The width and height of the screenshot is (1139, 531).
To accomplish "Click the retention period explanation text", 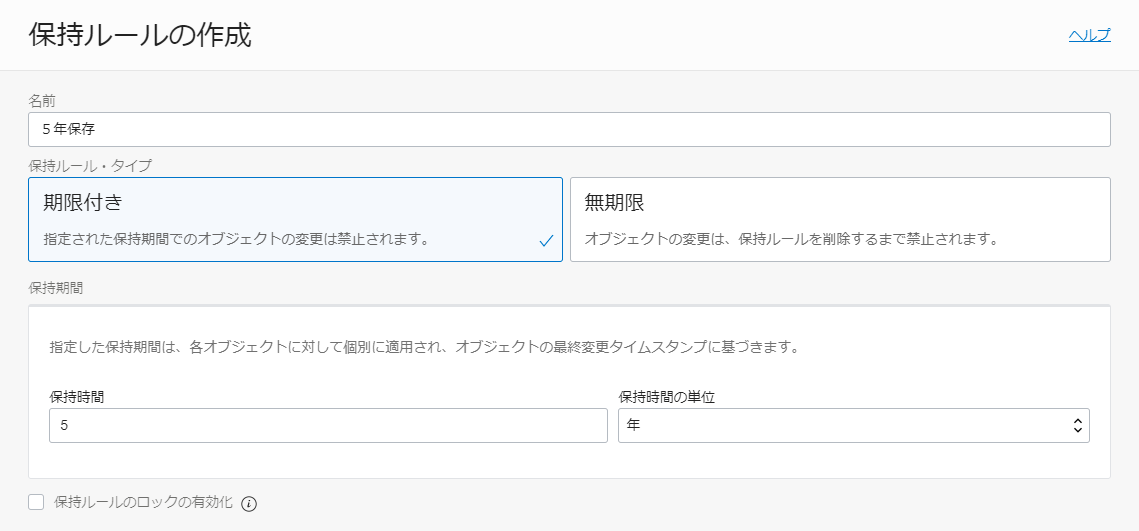I will (424, 346).
